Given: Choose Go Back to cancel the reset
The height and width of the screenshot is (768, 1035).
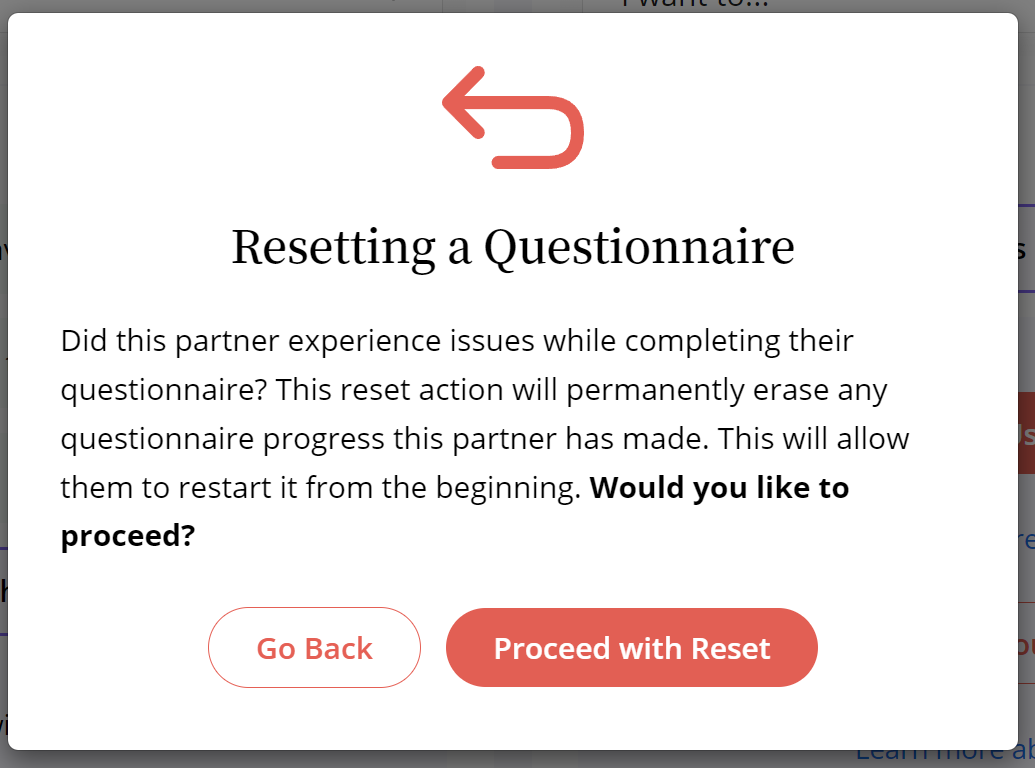Looking at the screenshot, I should pos(314,648).
